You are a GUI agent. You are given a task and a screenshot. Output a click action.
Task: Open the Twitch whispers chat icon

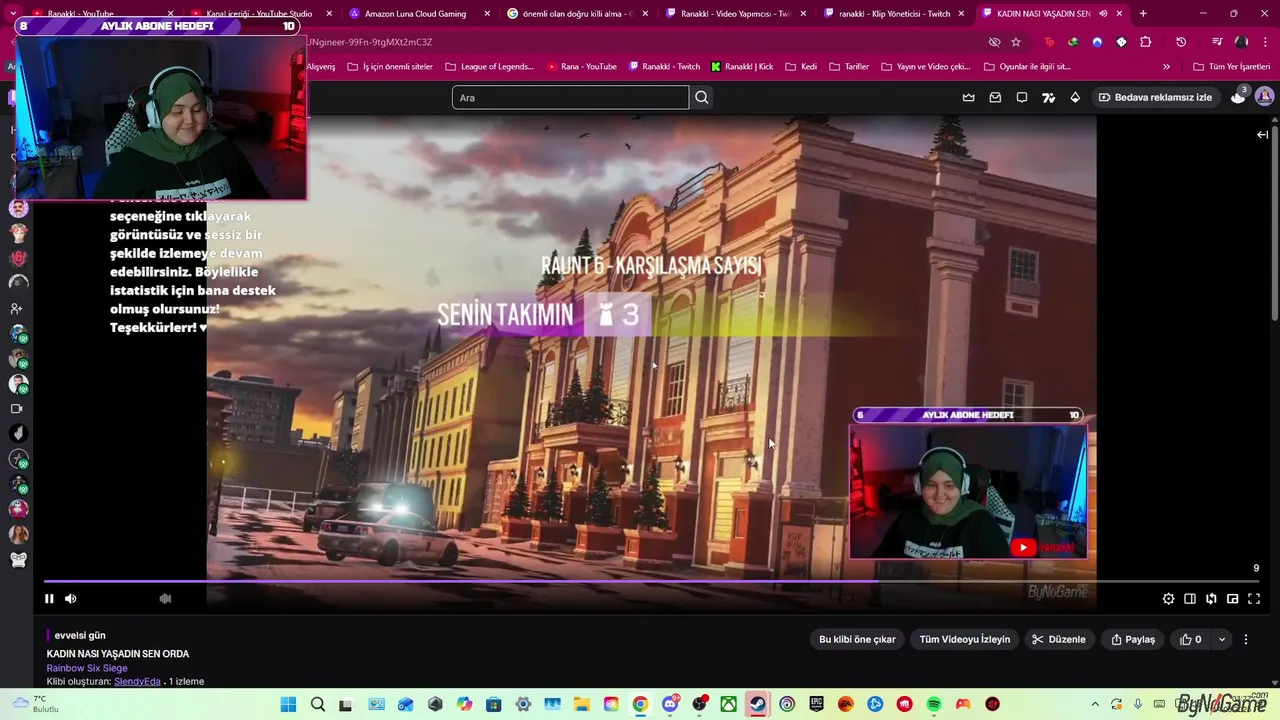pyautogui.click(x=1021, y=97)
